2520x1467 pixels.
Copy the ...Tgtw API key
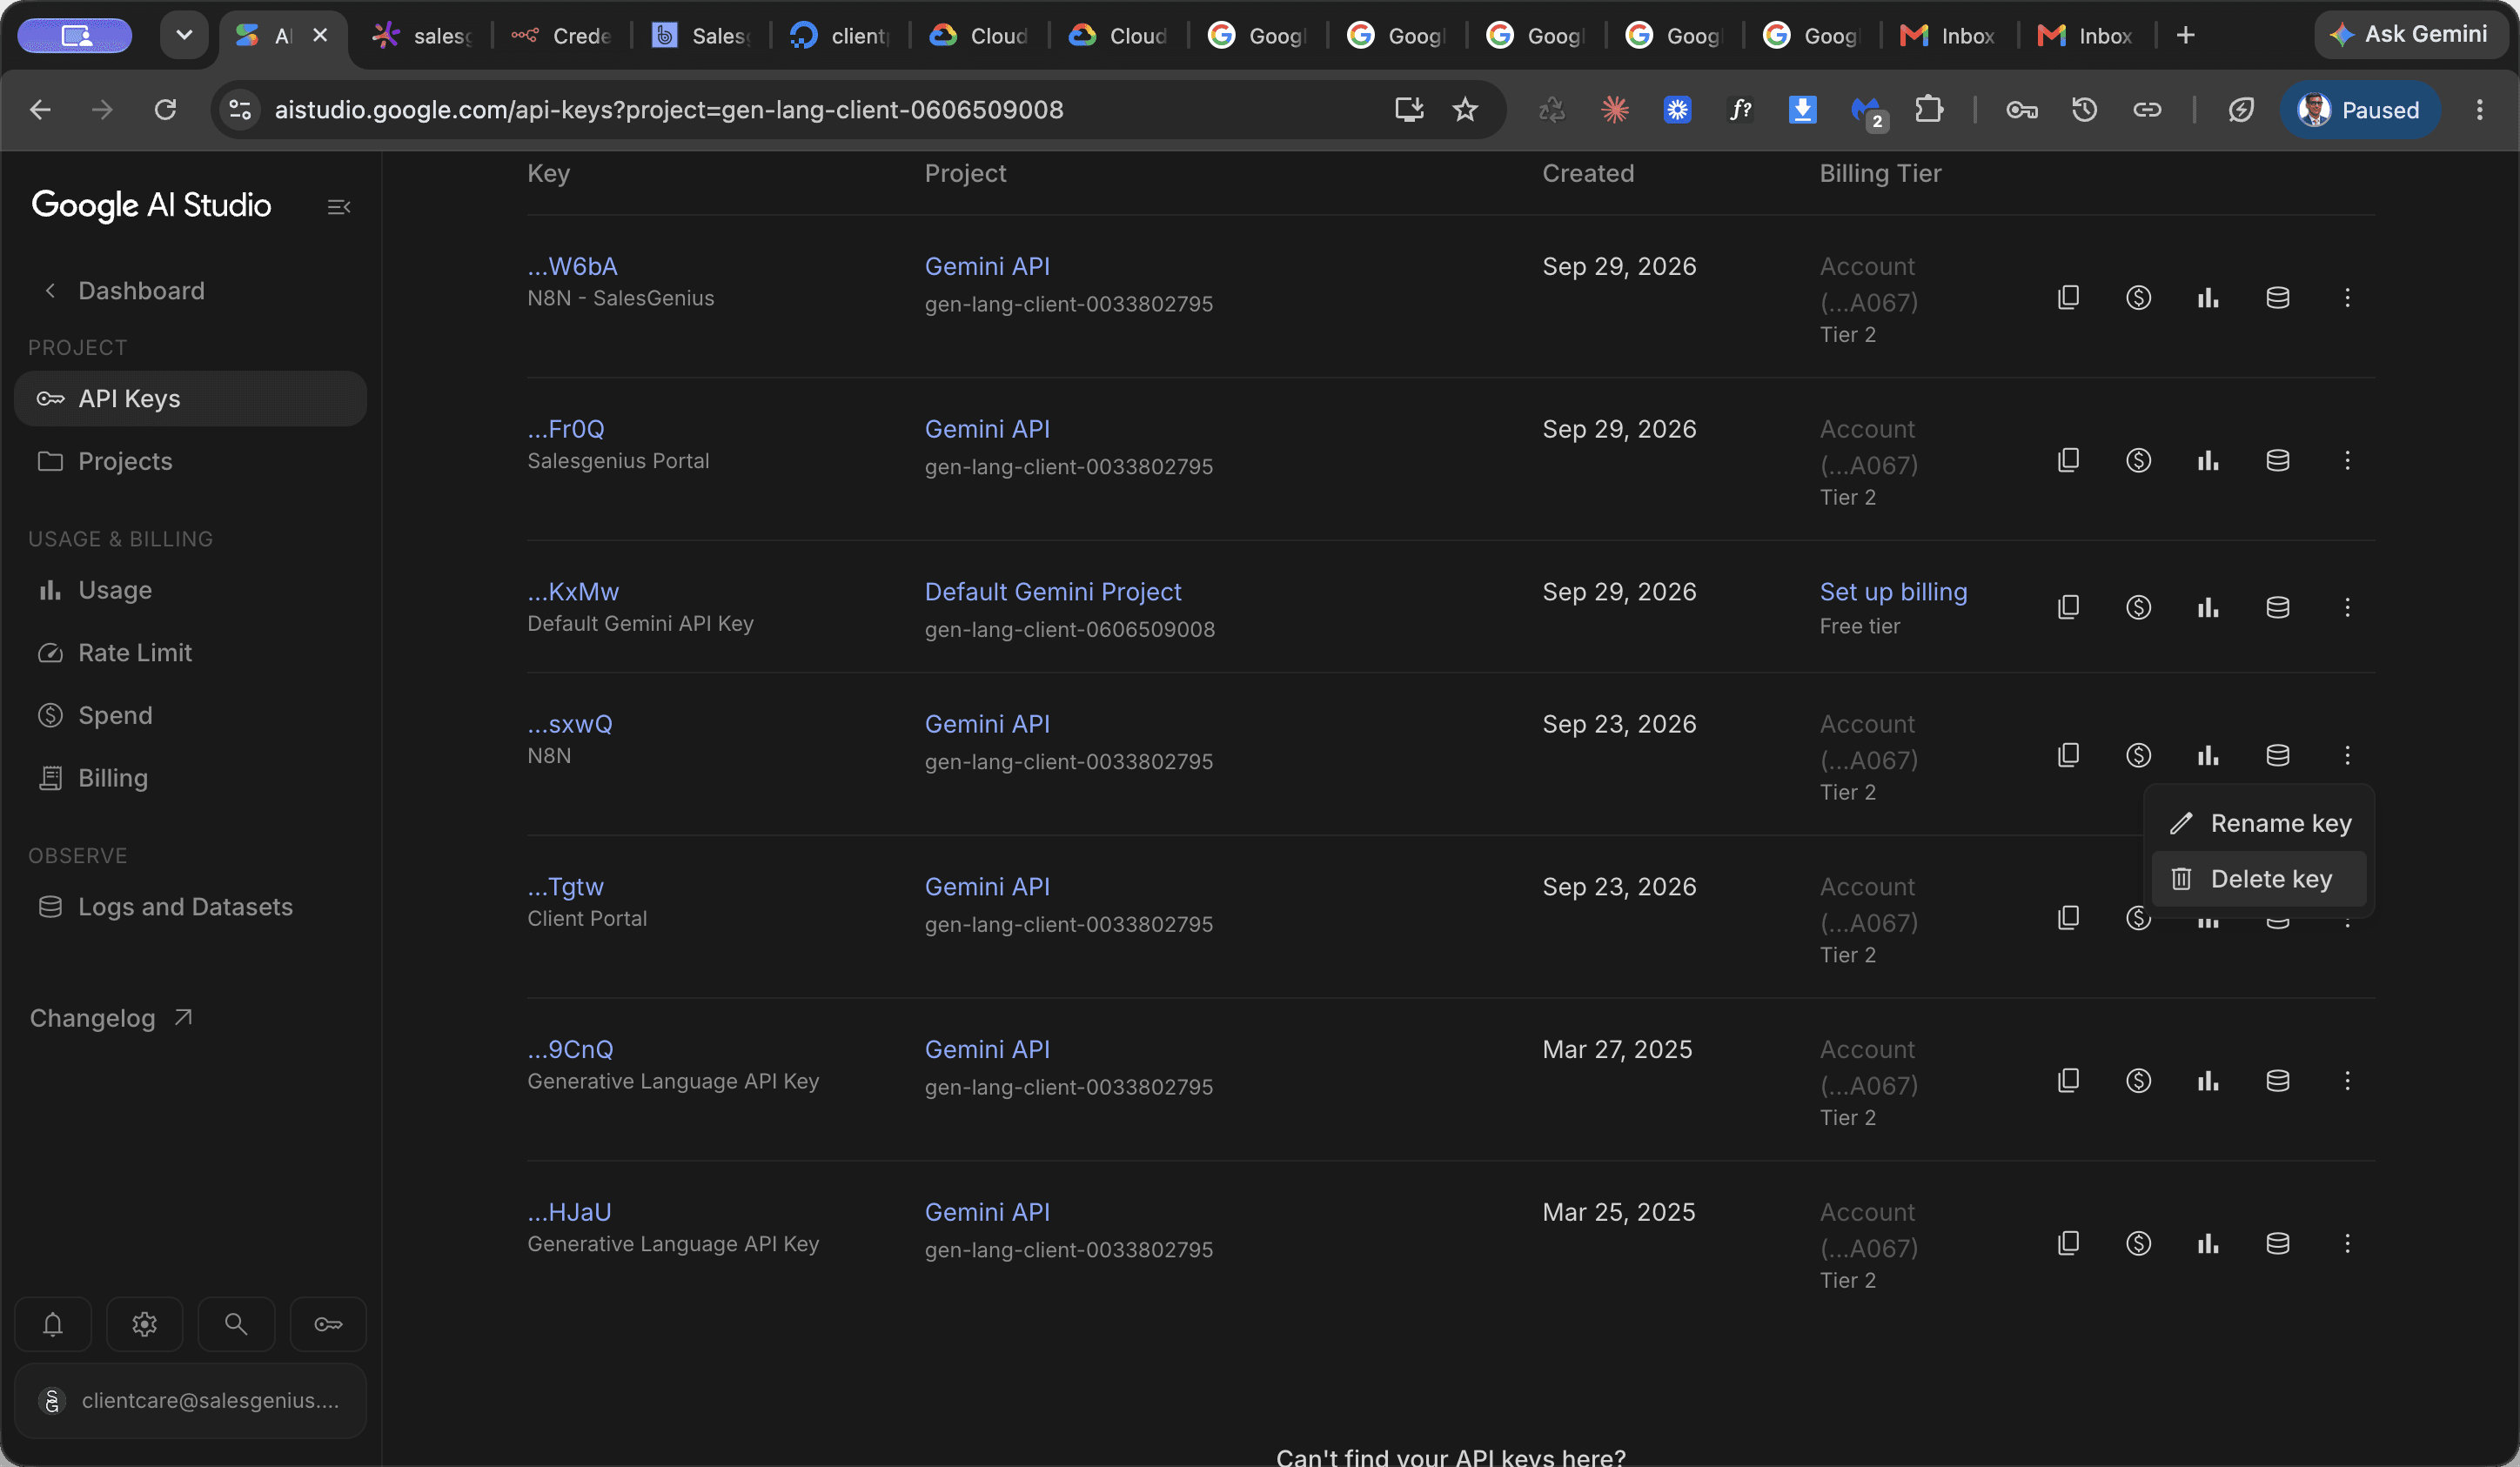click(x=2068, y=918)
